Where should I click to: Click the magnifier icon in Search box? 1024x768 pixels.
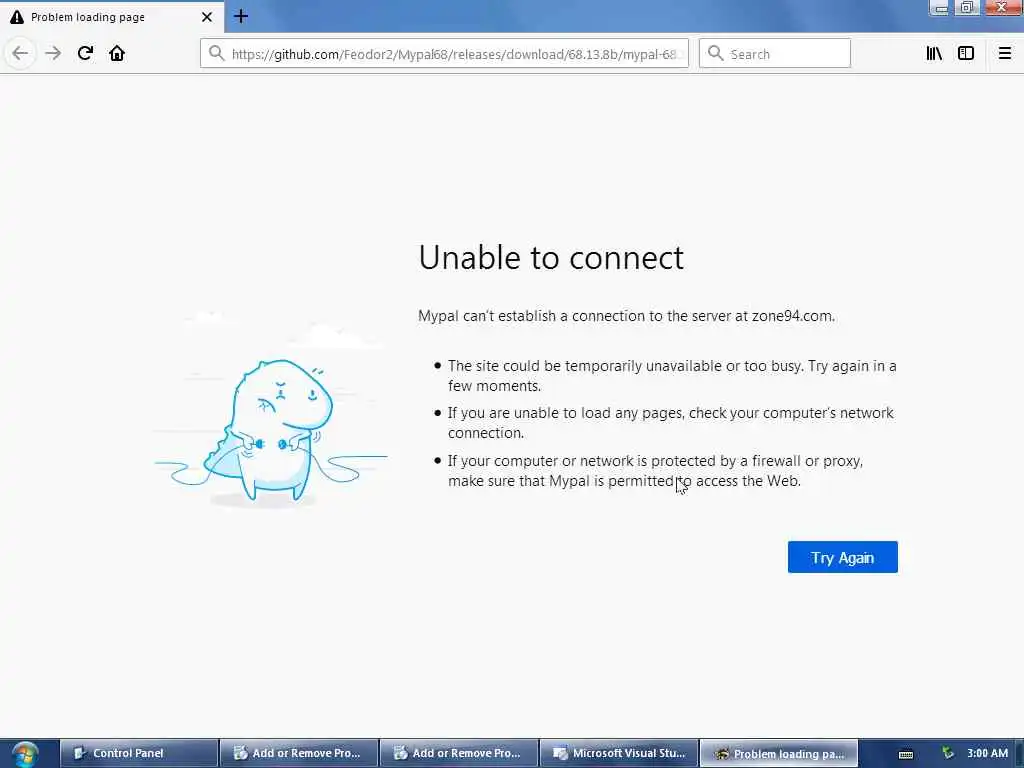(x=716, y=54)
